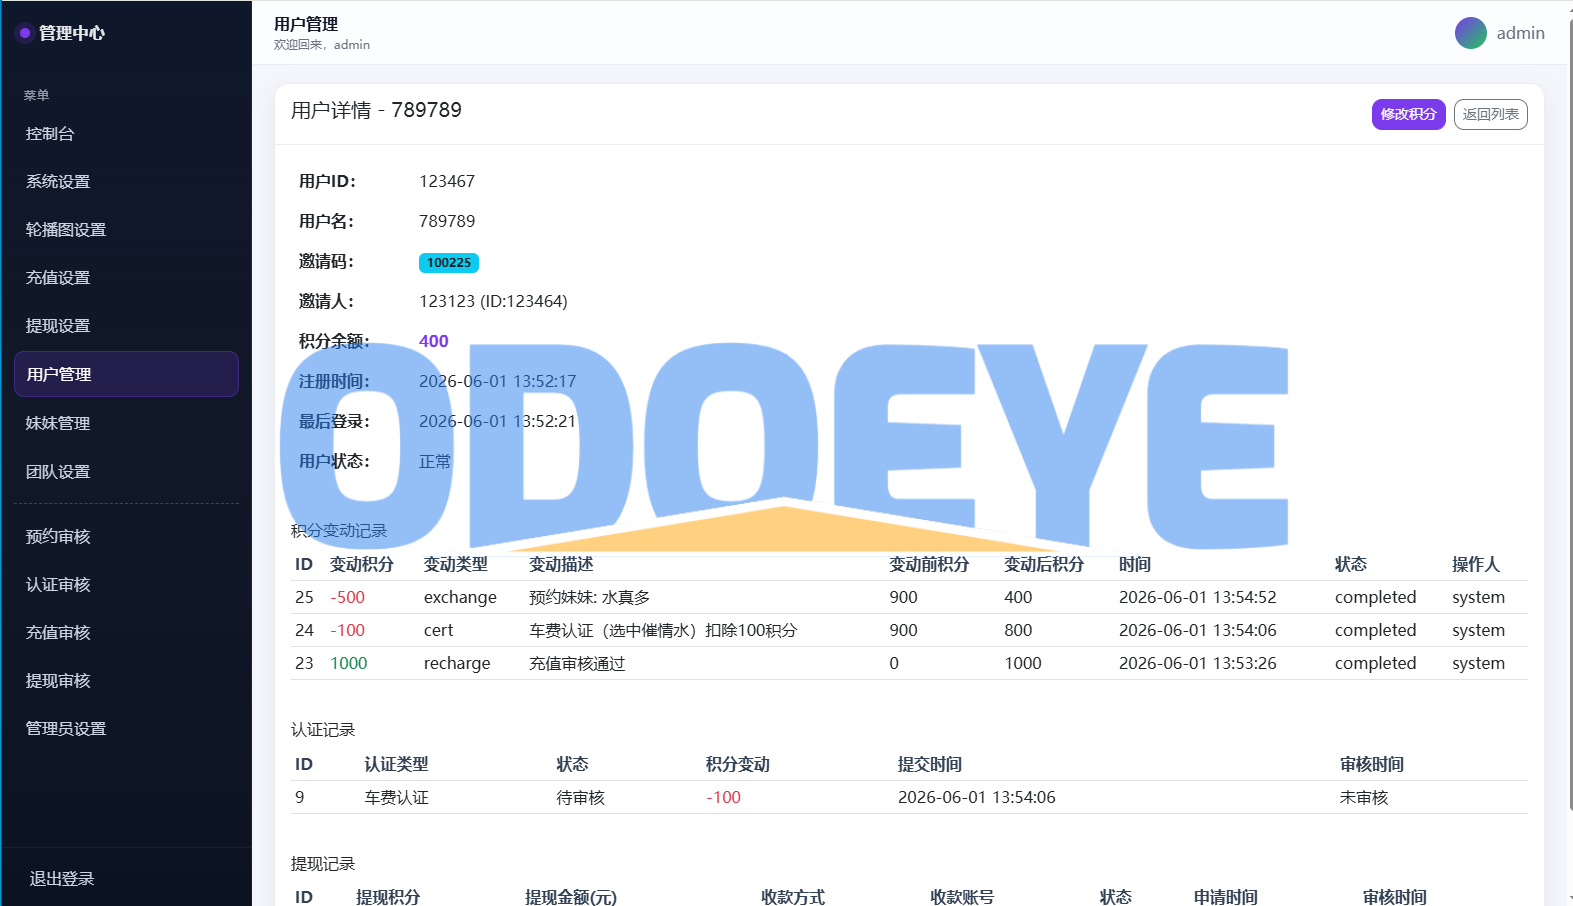Open 认证审核 page

point(126,585)
